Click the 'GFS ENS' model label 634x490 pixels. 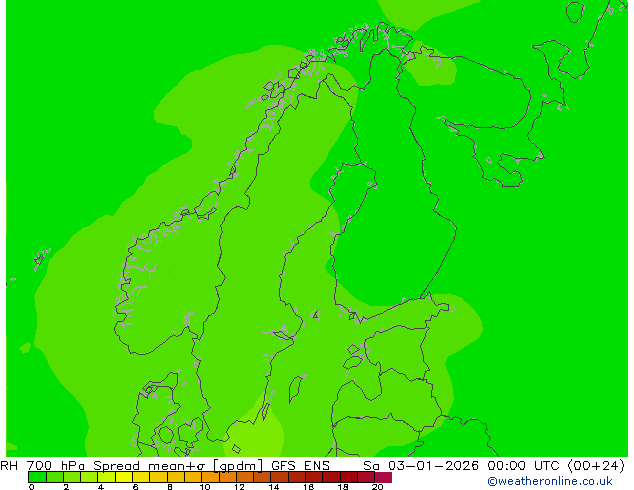click(300, 465)
